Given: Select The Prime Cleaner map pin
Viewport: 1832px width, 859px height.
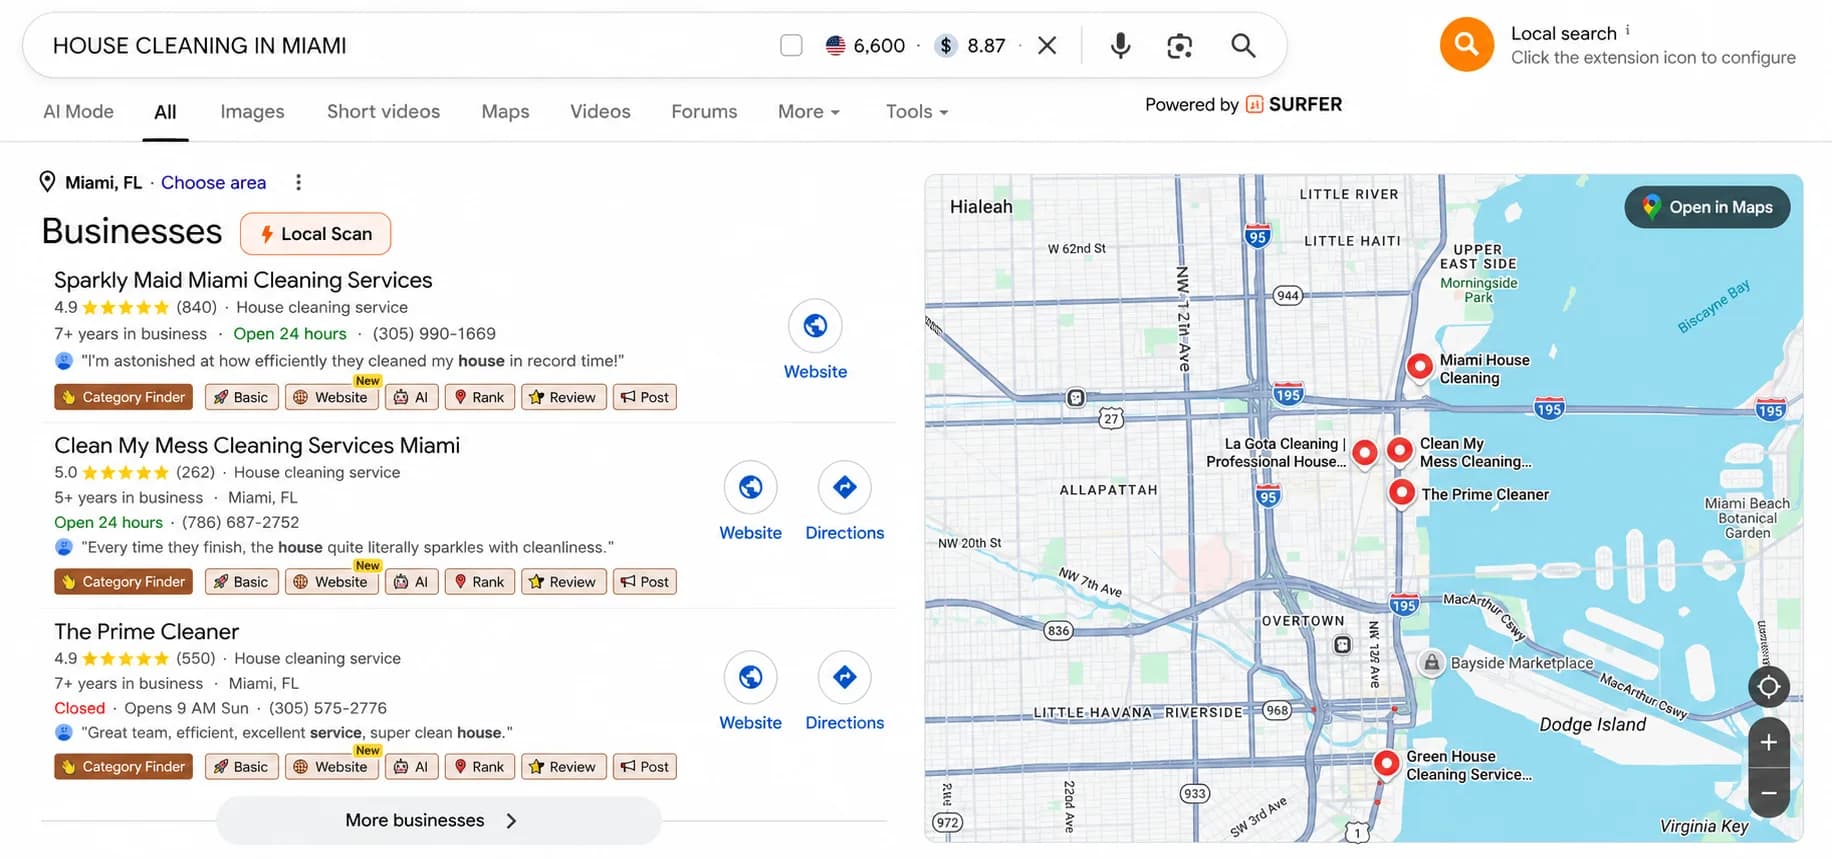Looking at the screenshot, I should (x=1402, y=492).
